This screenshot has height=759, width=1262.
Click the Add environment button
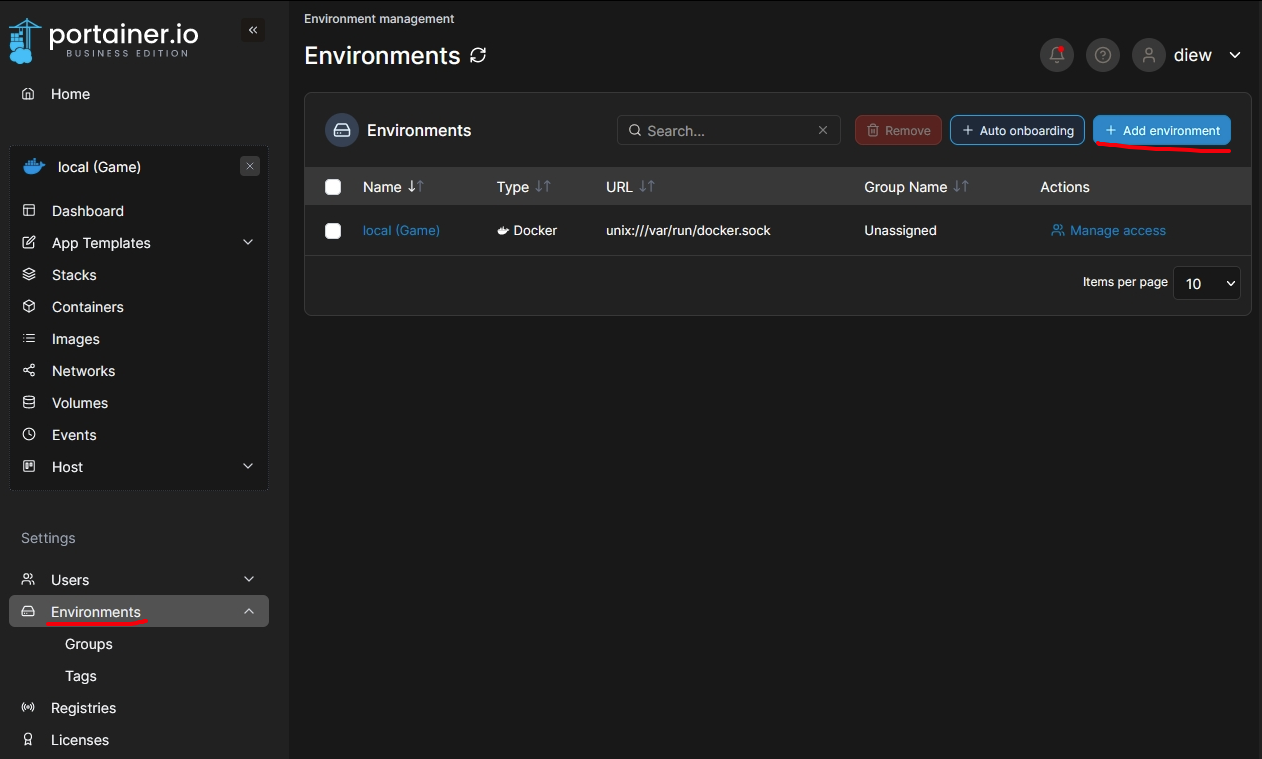[1161, 131]
